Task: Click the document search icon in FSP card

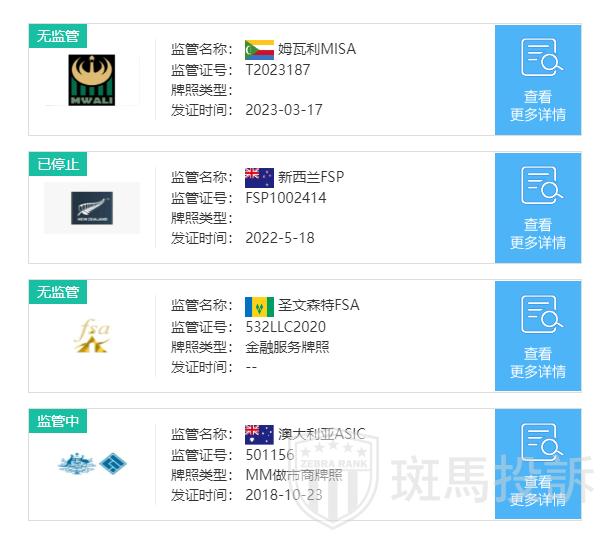Action: tap(538, 186)
